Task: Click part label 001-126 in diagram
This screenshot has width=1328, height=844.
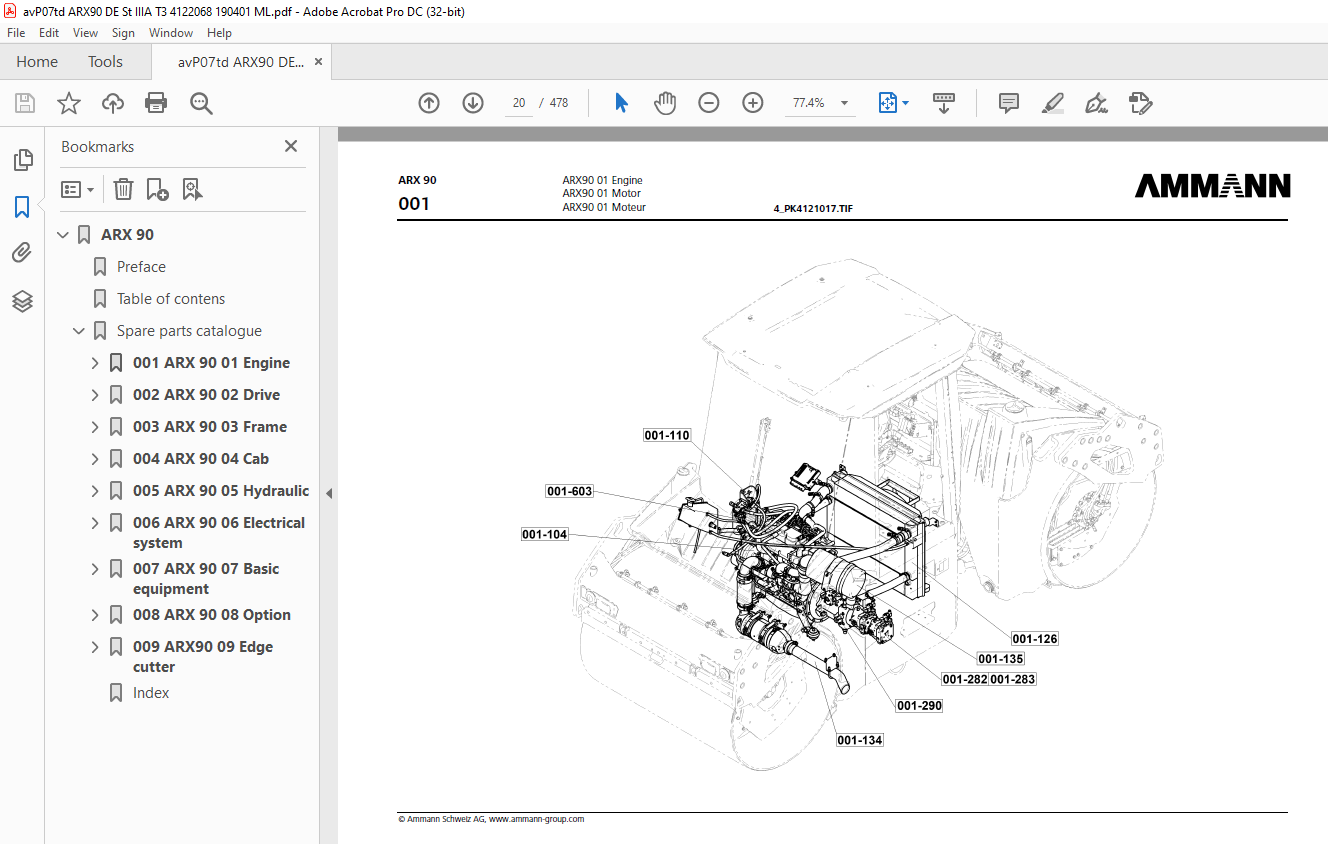Action: [x=1034, y=639]
